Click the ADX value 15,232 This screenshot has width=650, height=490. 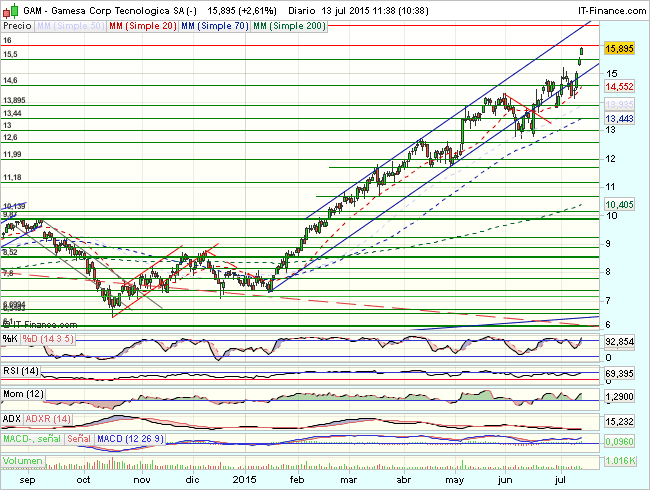tap(619, 422)
